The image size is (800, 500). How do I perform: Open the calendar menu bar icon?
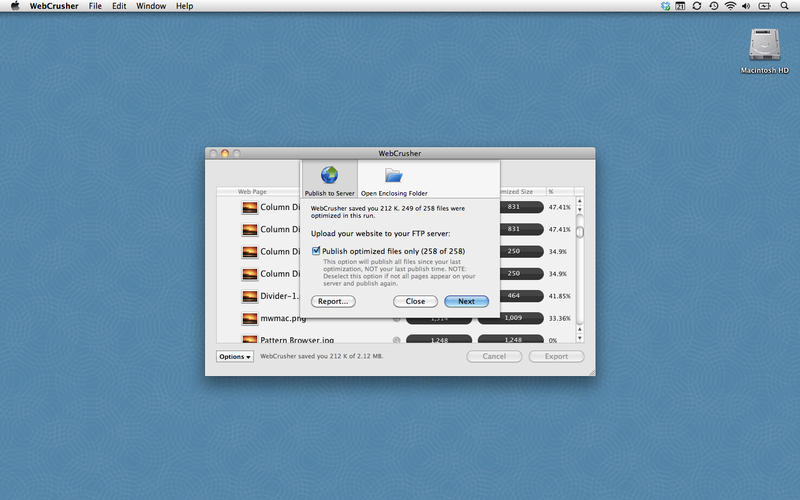tap(680, 6)
